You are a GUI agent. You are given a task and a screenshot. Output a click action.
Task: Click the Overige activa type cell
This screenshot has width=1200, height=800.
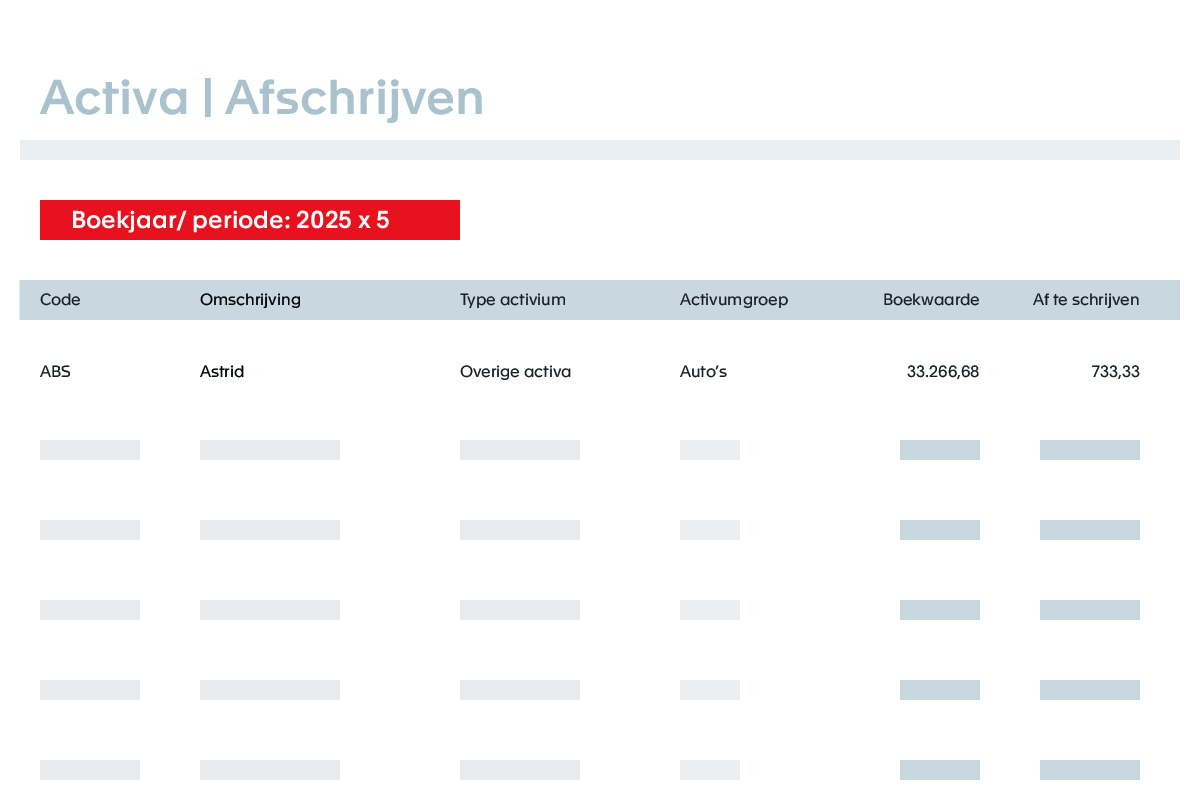click(515, 372)
